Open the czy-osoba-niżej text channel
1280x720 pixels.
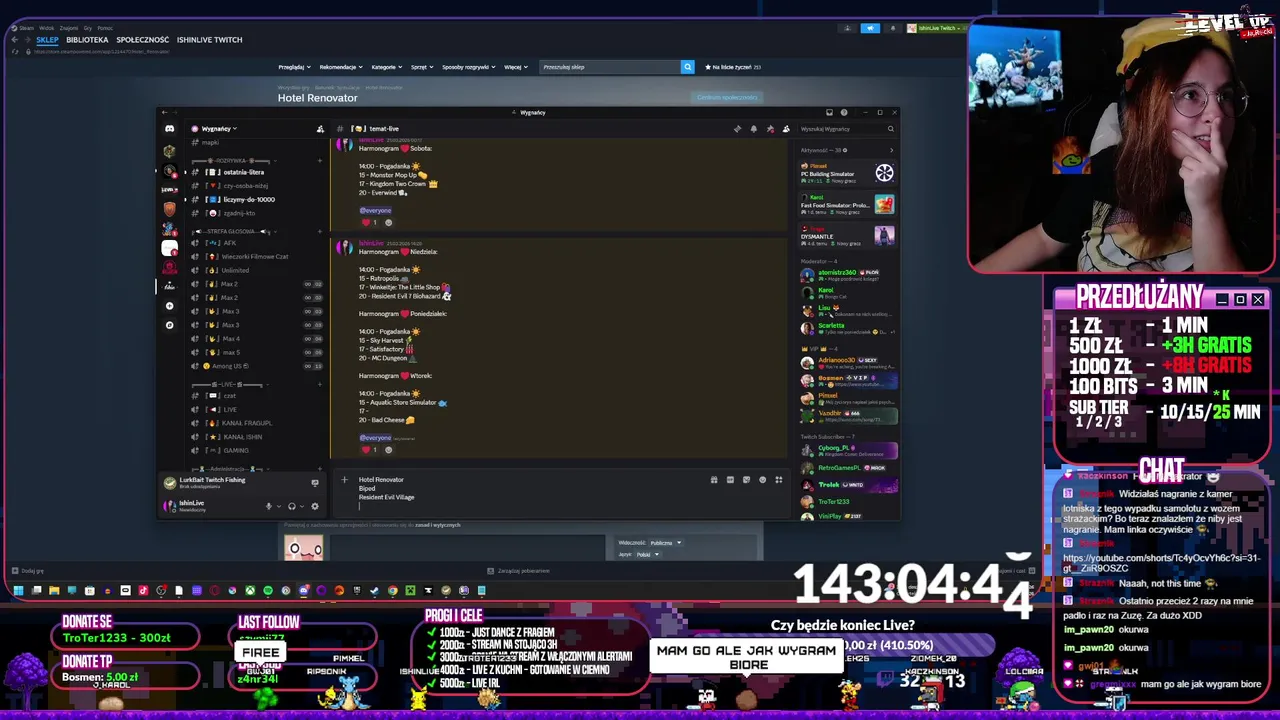245,185
